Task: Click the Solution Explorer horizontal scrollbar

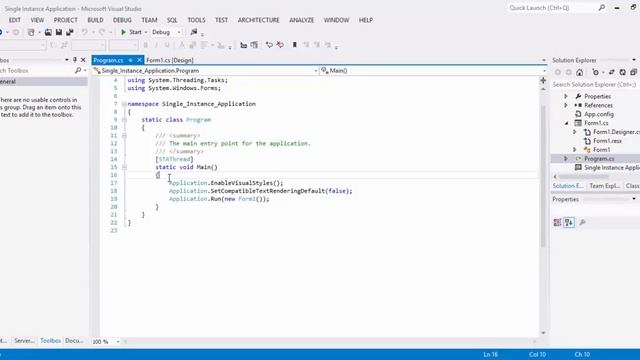Action: pyautogui.click(x=584, y=177)
